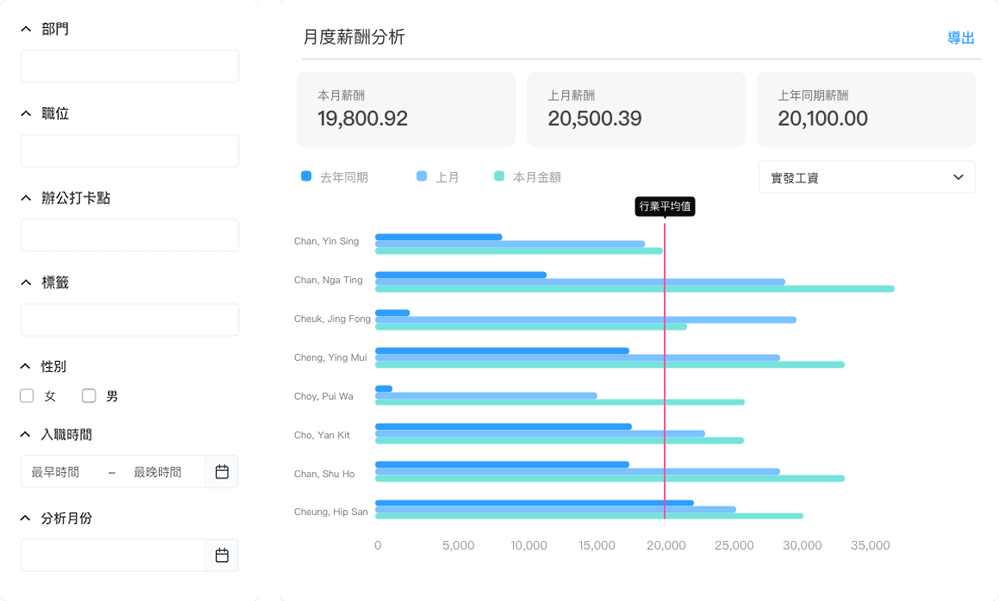Screen dimensions: 999x601
Task: Select the 上年同期薪酬 summary card
Action: [x=866, y=110]
